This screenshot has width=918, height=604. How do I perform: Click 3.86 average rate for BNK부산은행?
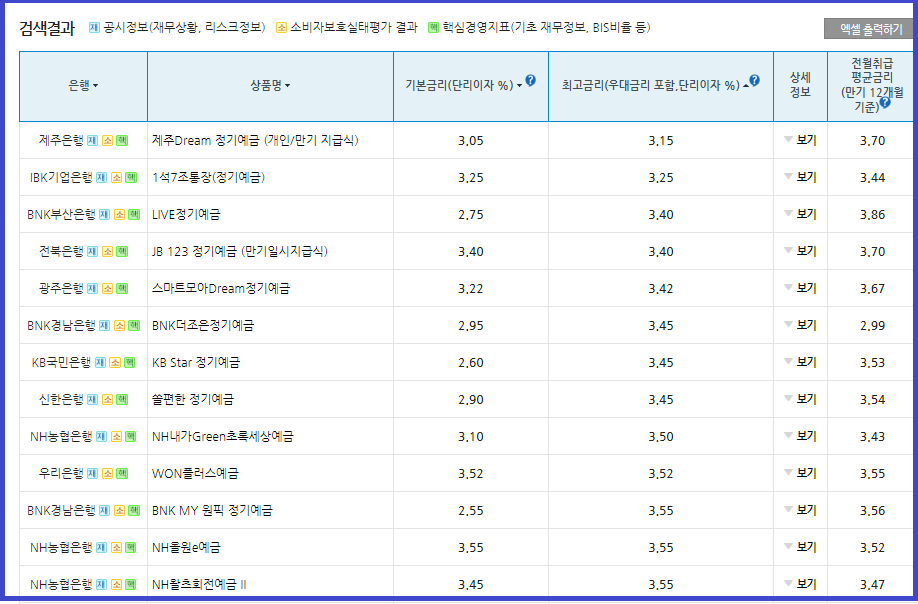pyautogui.click(x=872, y=215)
